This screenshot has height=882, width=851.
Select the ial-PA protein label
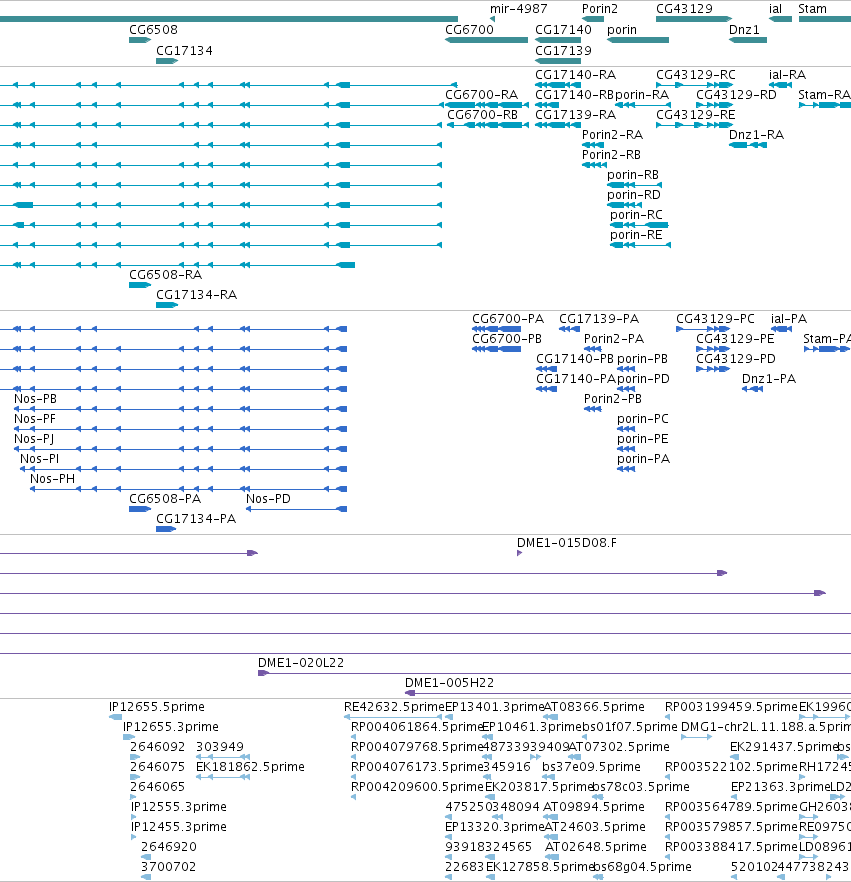pyautogui.click(x=789, y=319)
